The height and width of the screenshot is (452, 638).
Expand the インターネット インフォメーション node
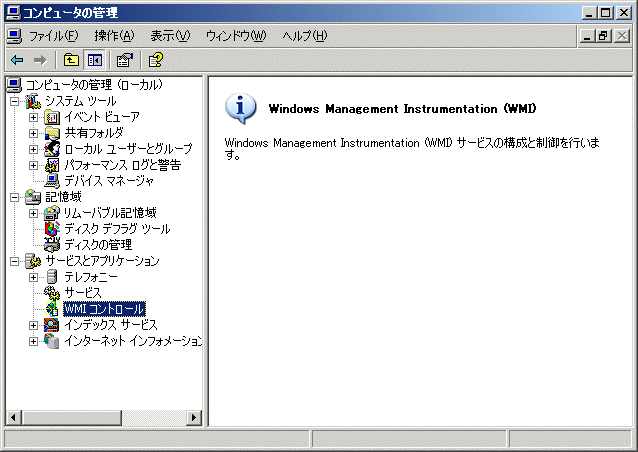click(x=33, y=341)
